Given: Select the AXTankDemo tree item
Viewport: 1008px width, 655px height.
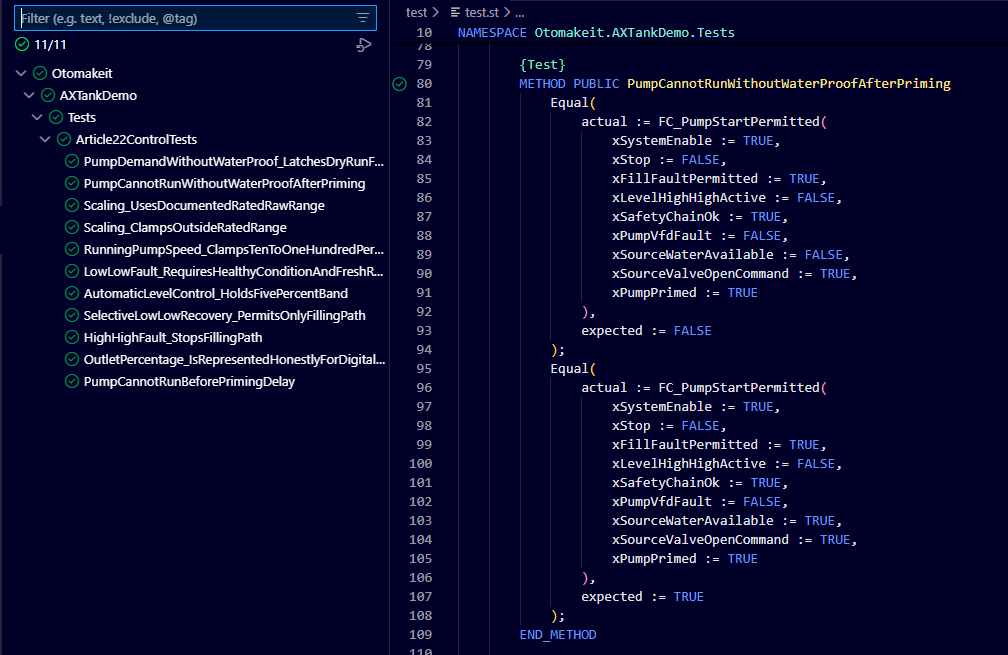Looking at the screenshot, I should coord(98,95).
